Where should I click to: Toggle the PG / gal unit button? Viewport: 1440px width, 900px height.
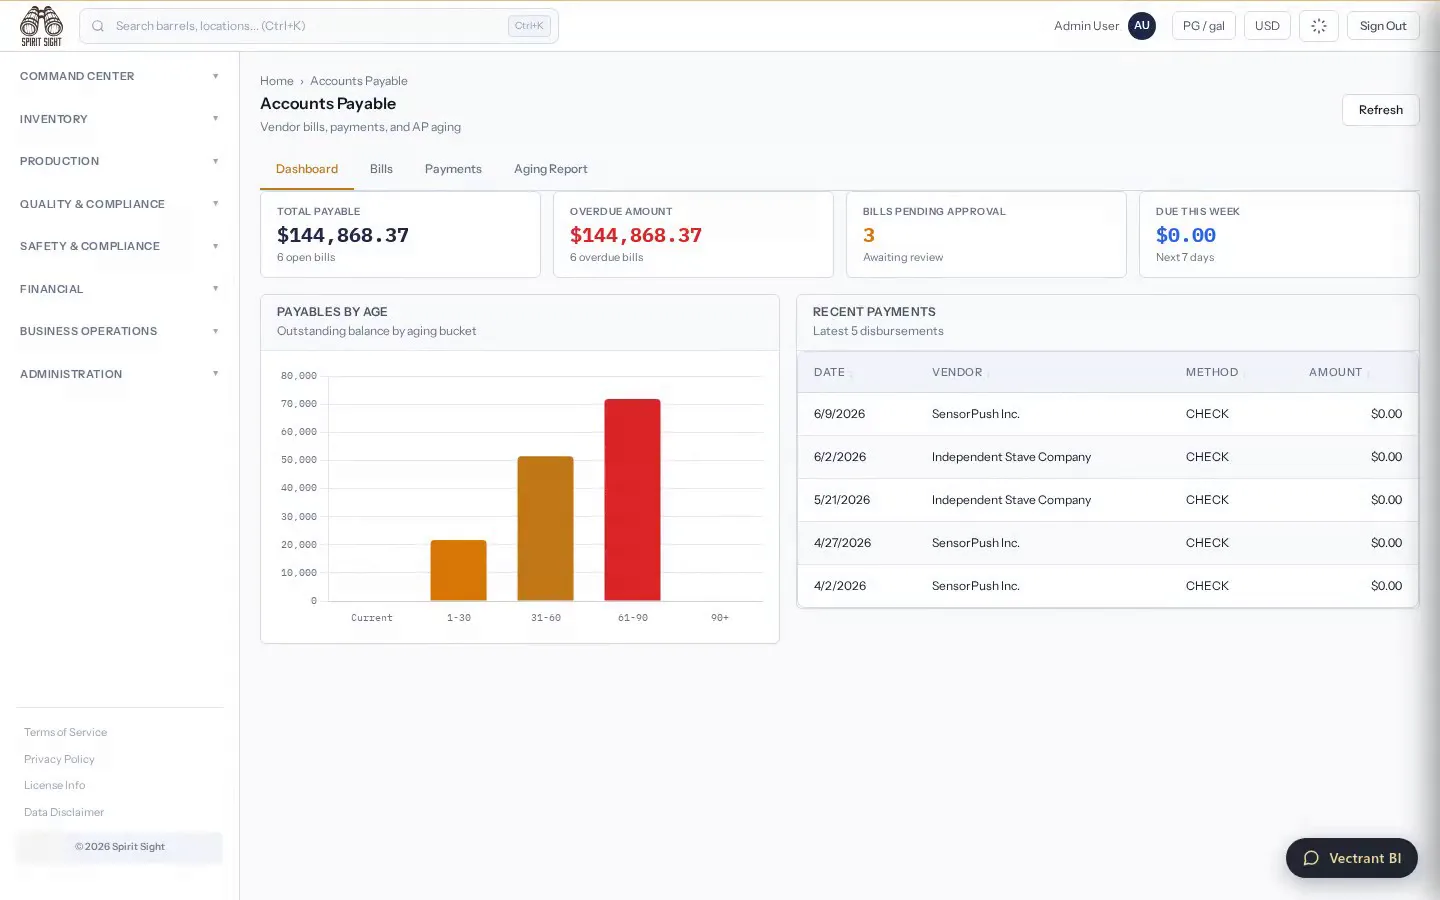(1203, 26)
